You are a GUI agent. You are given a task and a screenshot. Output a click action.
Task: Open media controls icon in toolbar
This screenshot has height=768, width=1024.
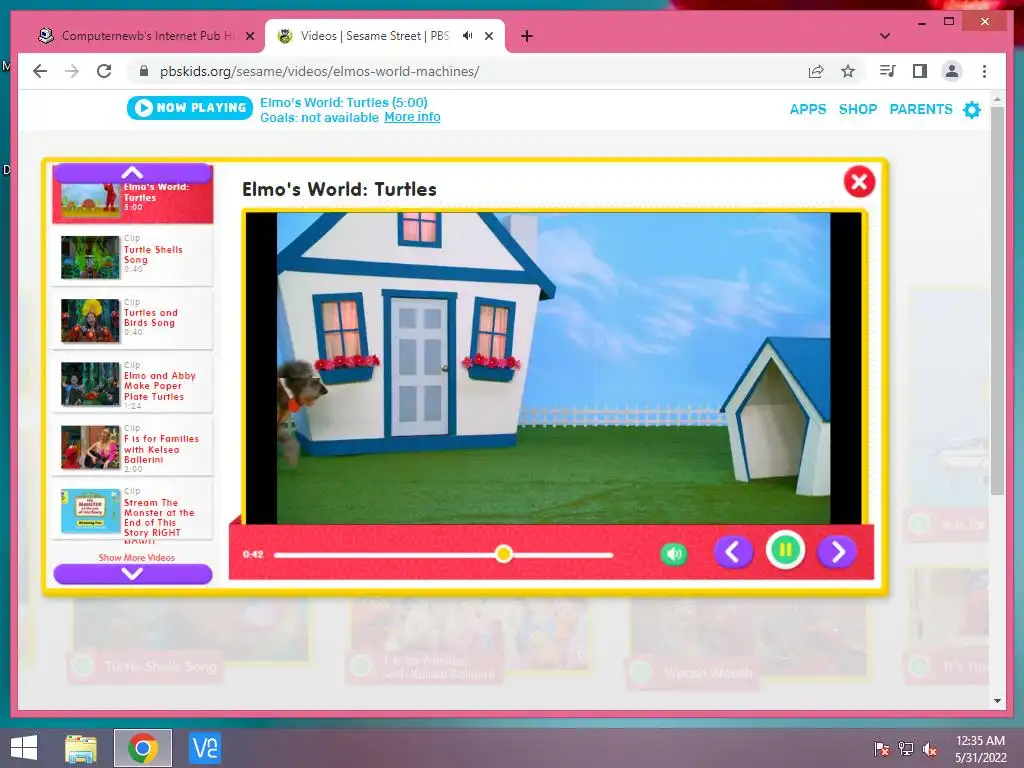point(887,71)
